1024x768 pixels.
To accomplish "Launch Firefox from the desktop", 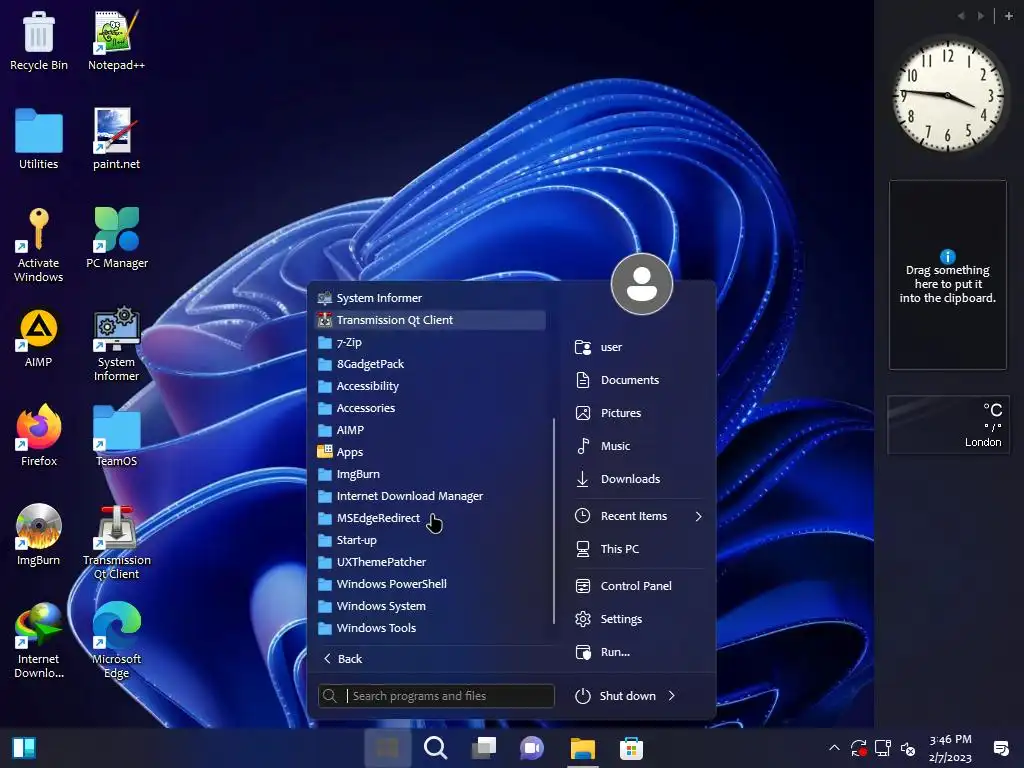I will point(39,435).
